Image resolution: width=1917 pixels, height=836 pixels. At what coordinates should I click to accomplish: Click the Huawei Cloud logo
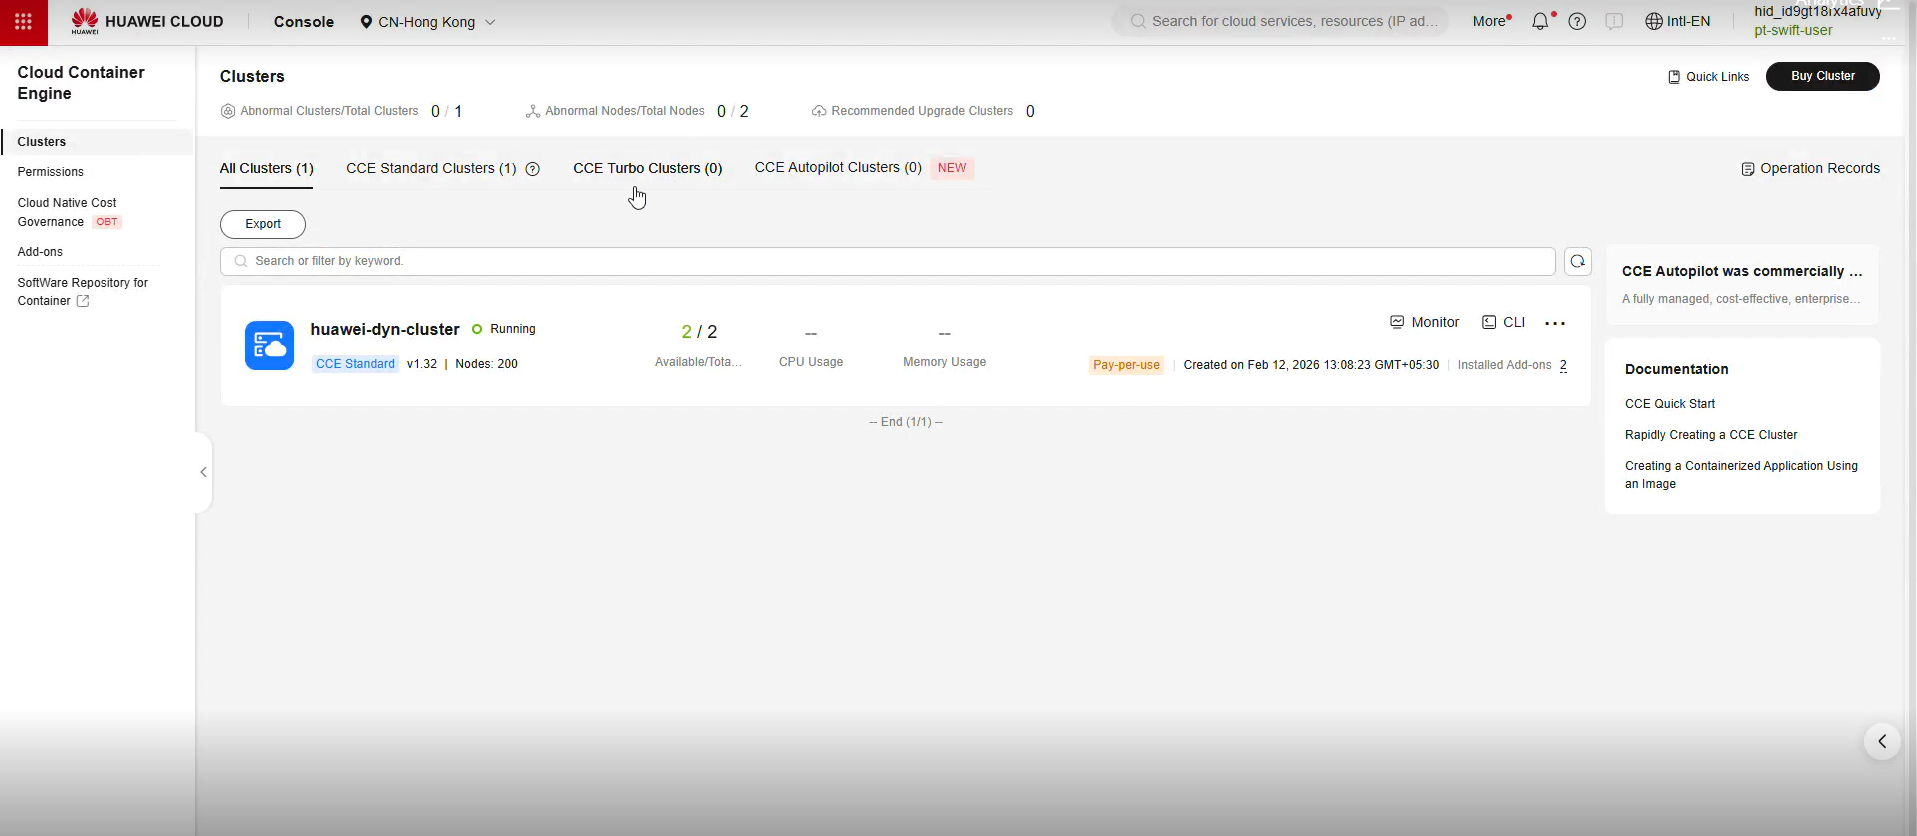coord(147,22)
